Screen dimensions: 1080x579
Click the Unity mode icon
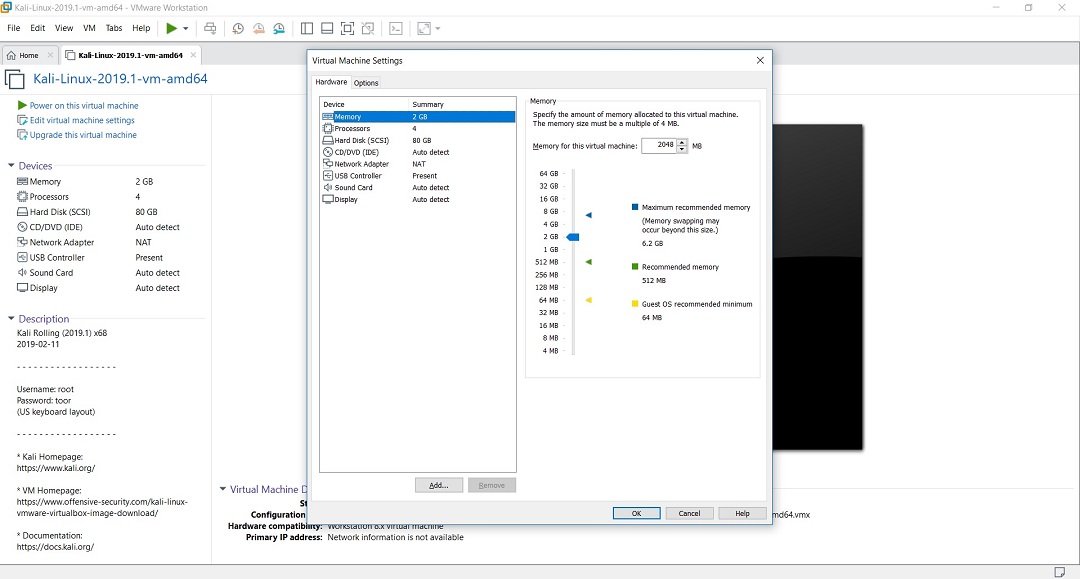(x=368, y=28)
